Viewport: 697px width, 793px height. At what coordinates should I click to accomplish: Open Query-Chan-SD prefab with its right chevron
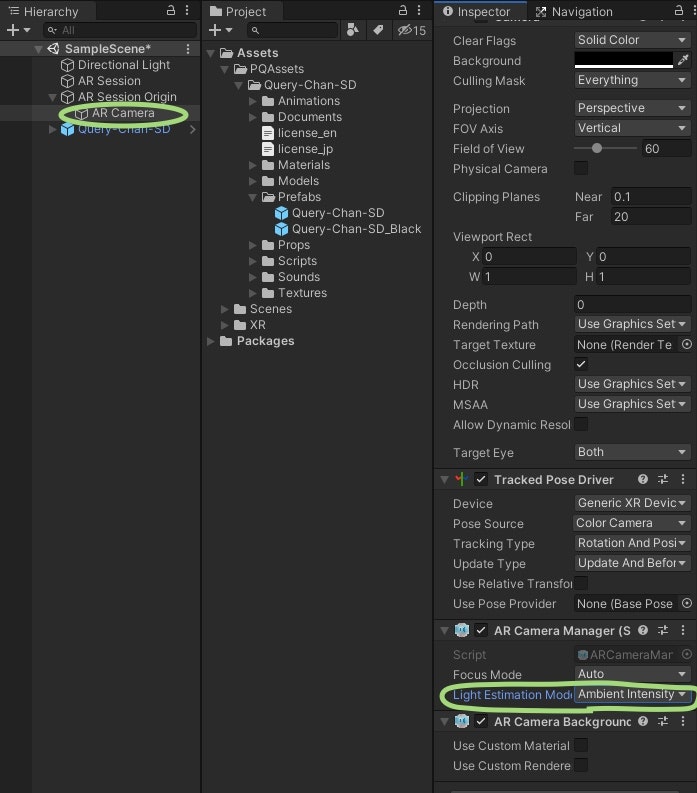click(x=193, y=129)
